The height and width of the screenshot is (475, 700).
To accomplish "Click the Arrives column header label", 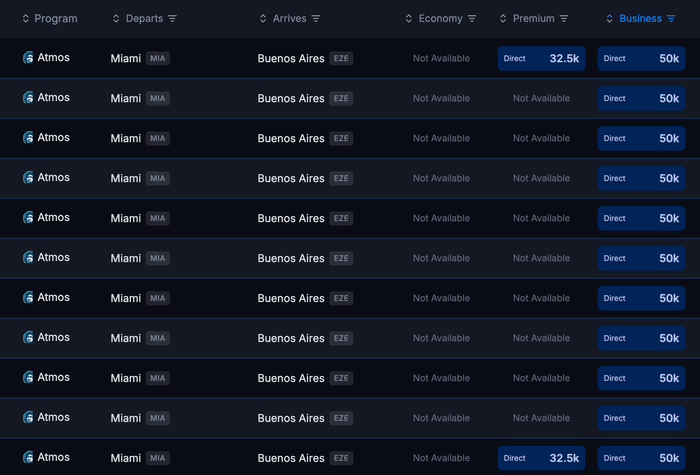I will pos(290,18).
